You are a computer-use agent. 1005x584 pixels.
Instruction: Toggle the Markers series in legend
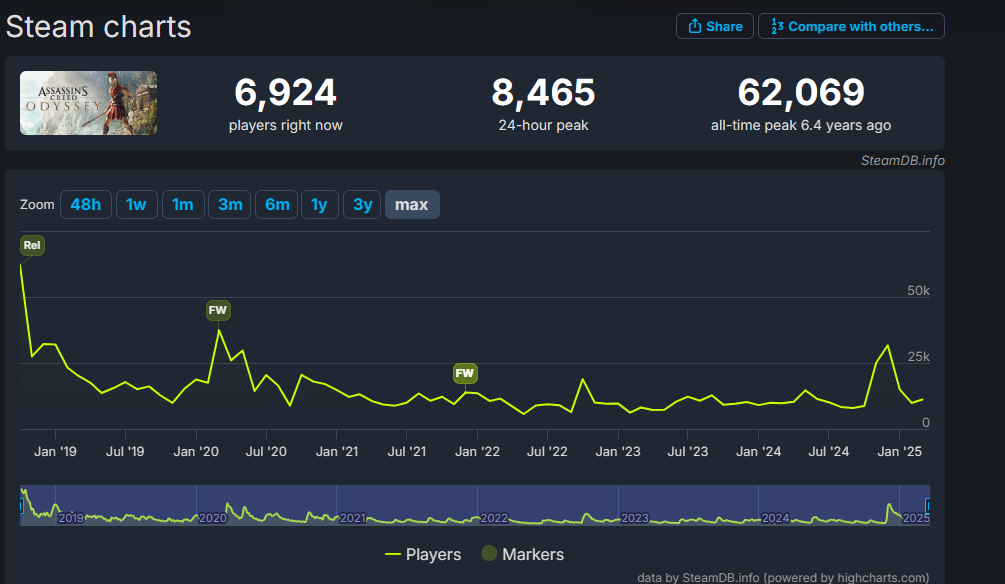pos(522,554)
